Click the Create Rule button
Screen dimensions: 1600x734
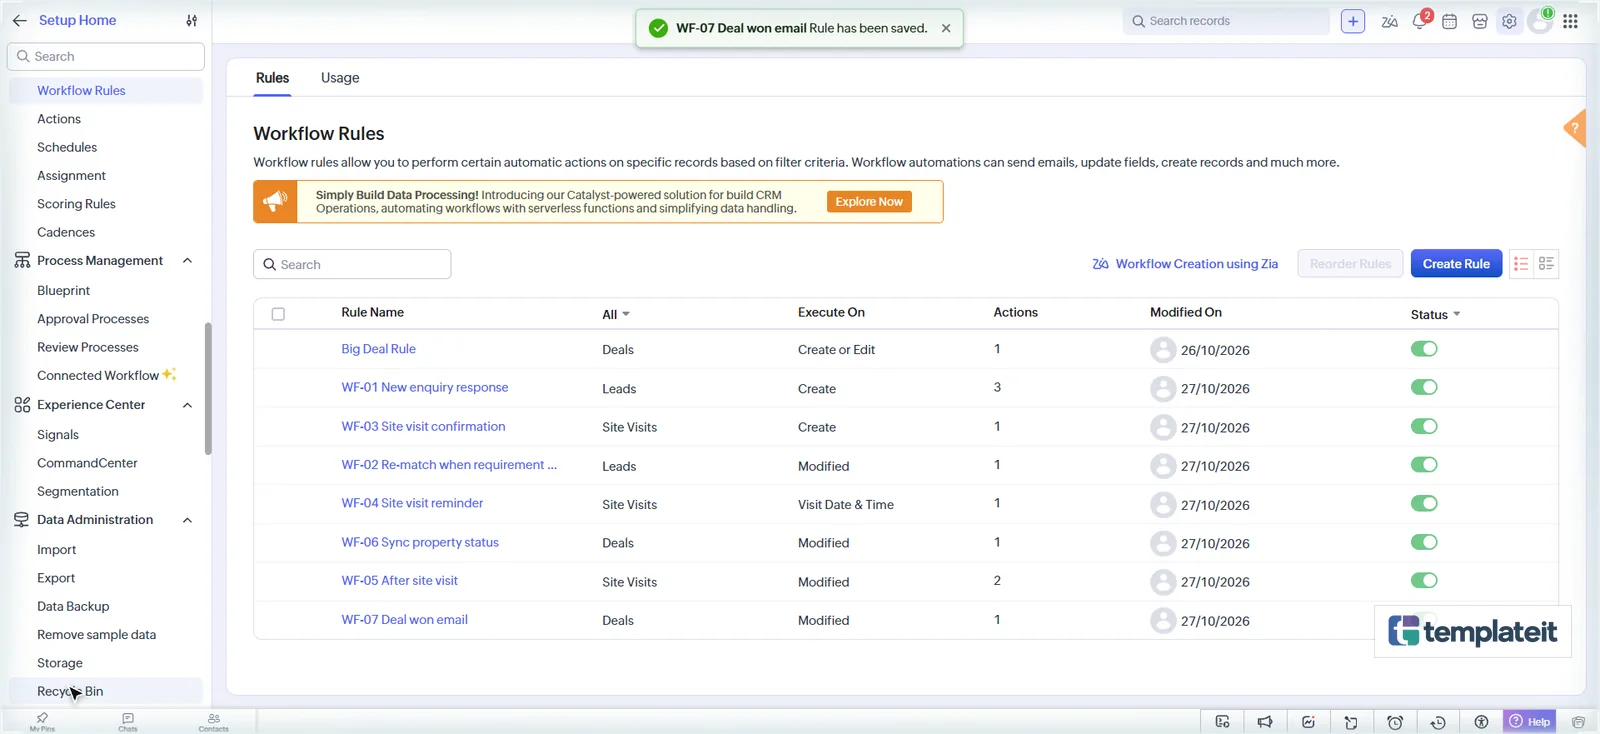(1456, 264)
